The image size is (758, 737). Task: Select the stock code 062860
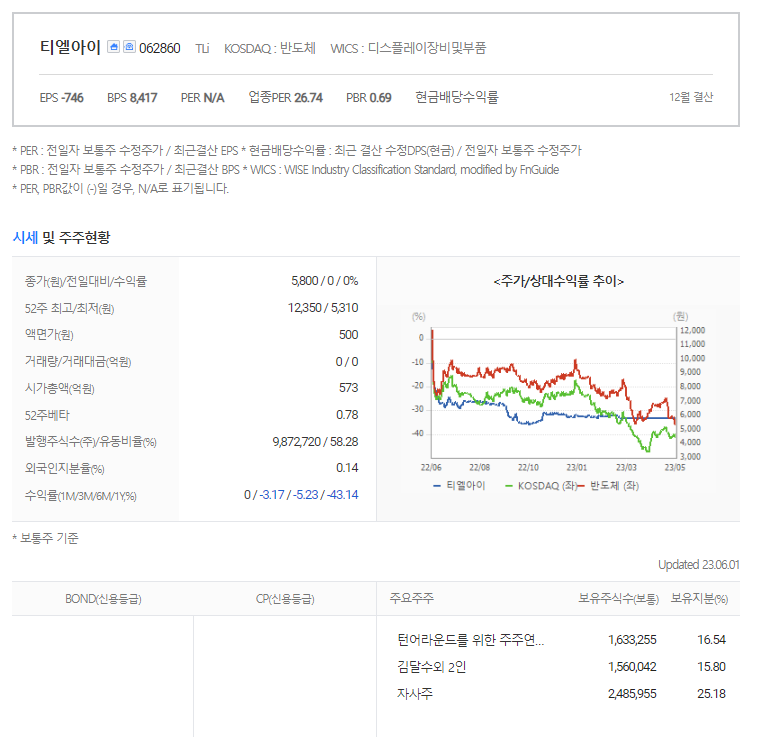coord(160,48)
